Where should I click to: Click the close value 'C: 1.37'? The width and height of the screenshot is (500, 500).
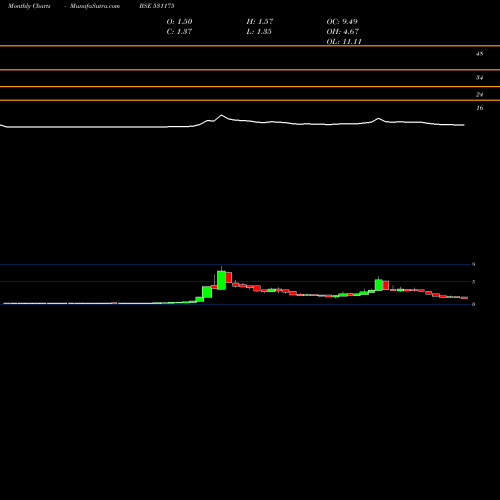(179, 32)
